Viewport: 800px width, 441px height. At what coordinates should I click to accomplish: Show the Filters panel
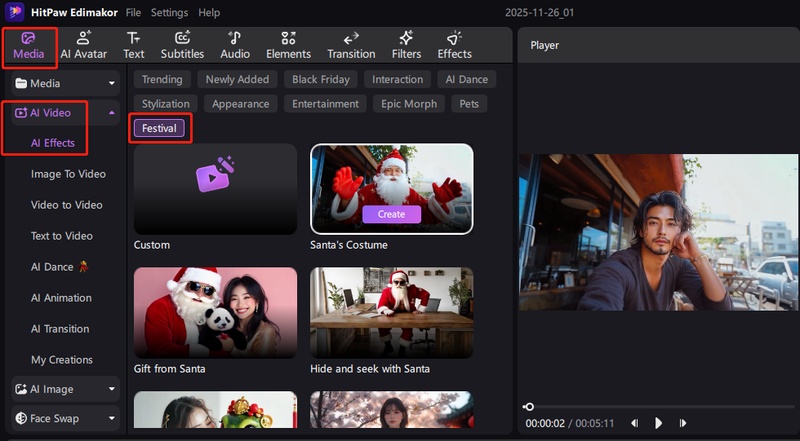406,45
